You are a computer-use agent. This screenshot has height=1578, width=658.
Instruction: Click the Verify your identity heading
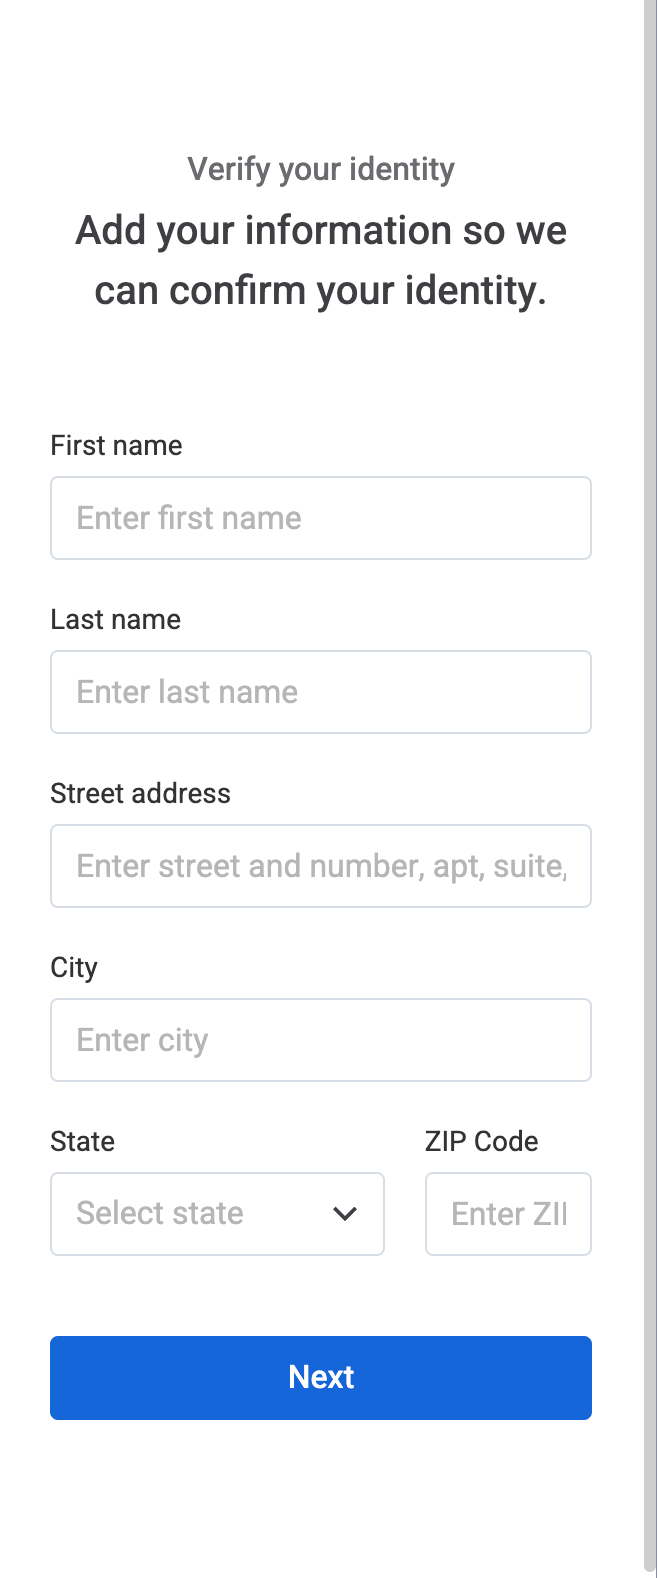pyautogui.click(x=321, y=169)
